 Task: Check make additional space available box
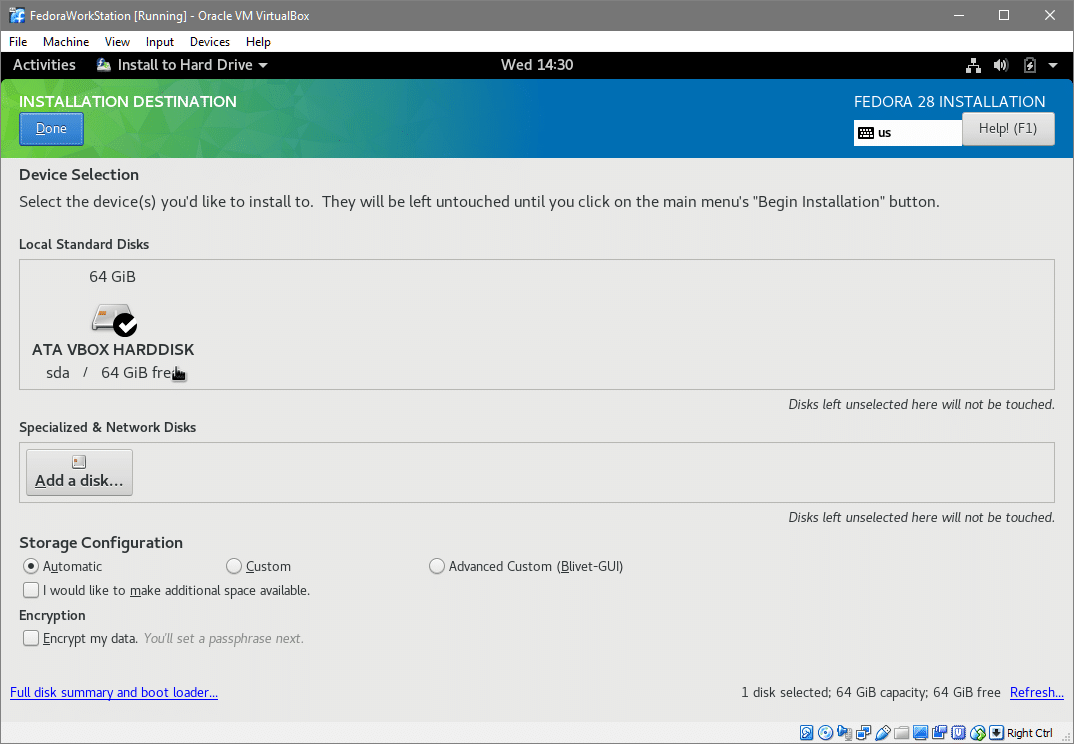tap(31, 590)
